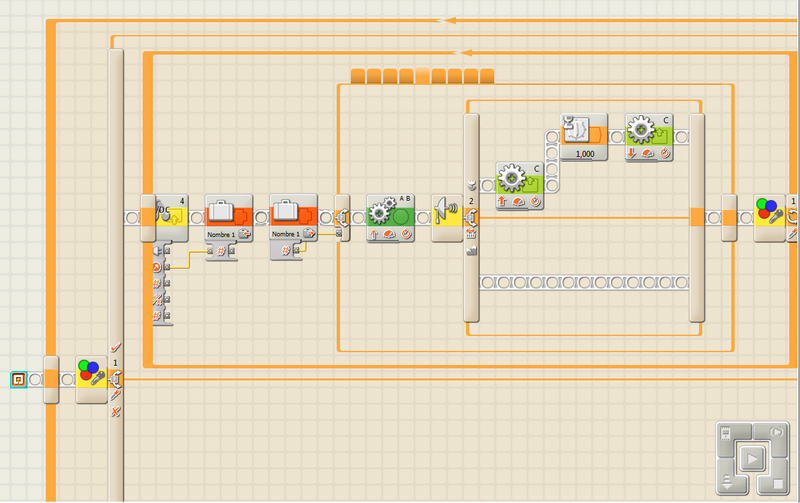Image resolution: width=800 pixels, height=503 pixels.
Task: Click Run Selected button on the controller
Action: click(x=777, y=434)
